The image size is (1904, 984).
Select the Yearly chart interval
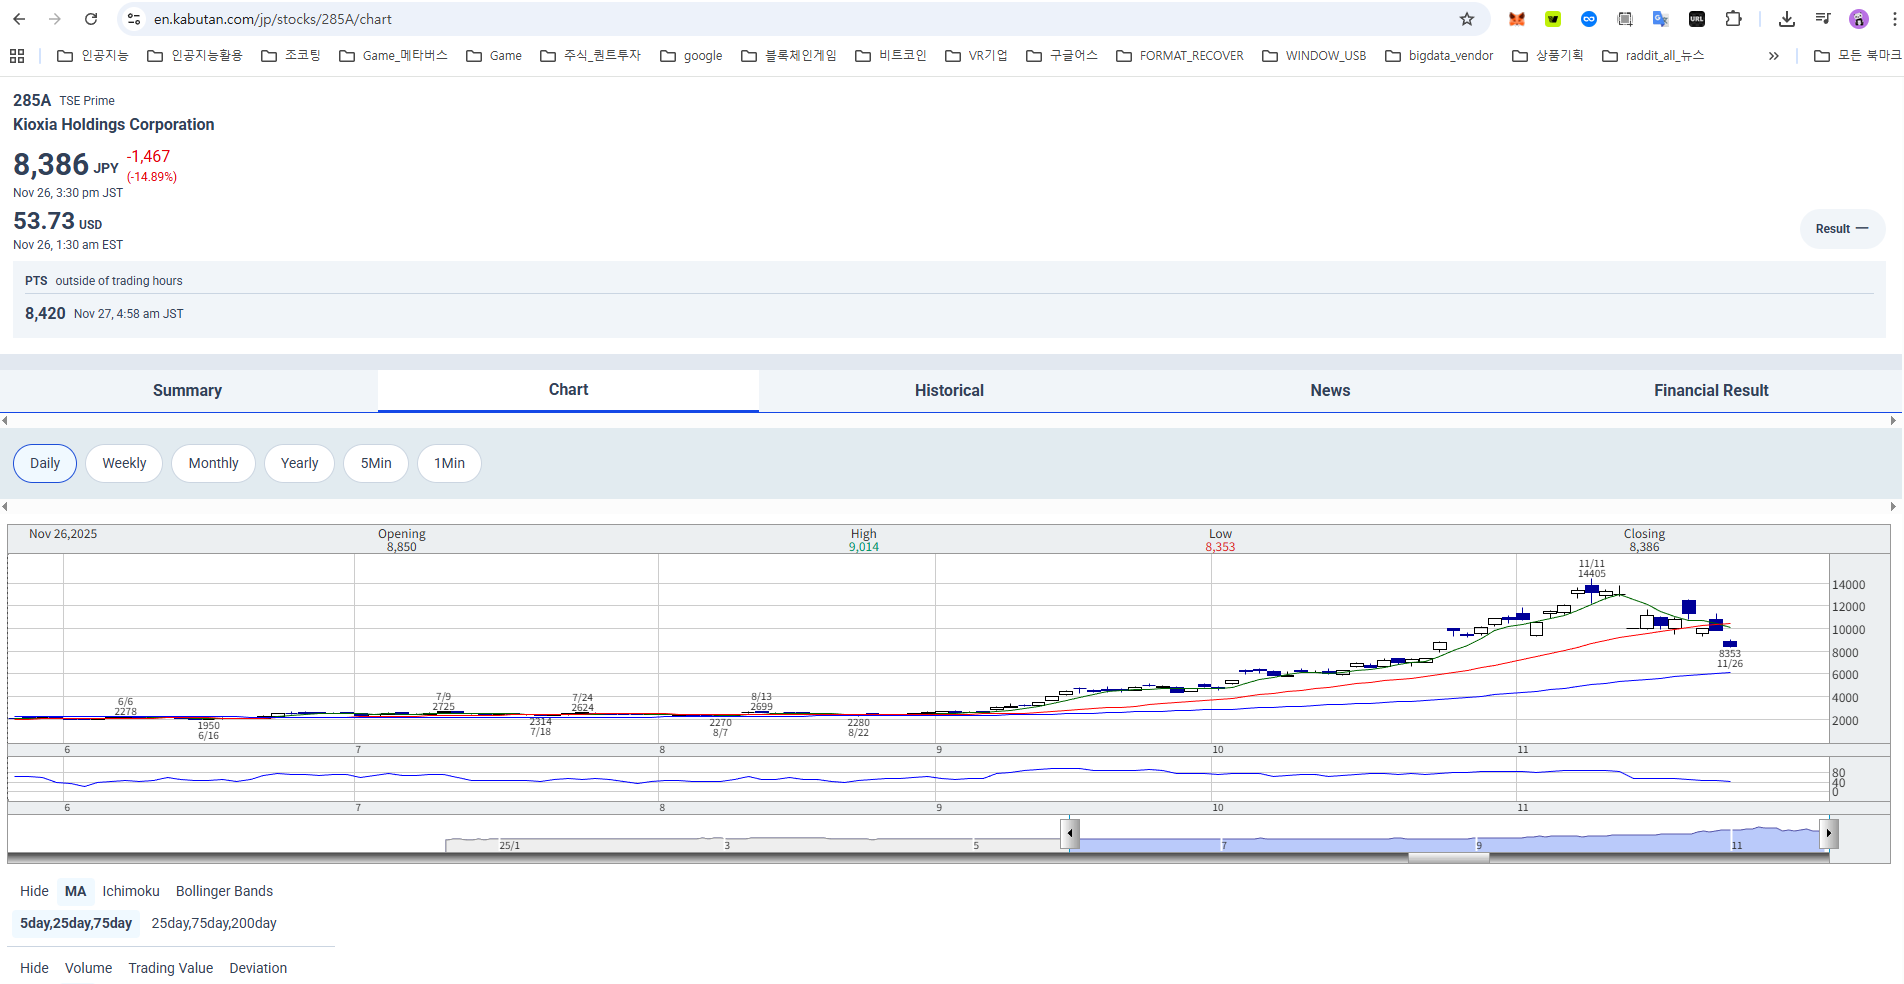[x=299, y=463]
